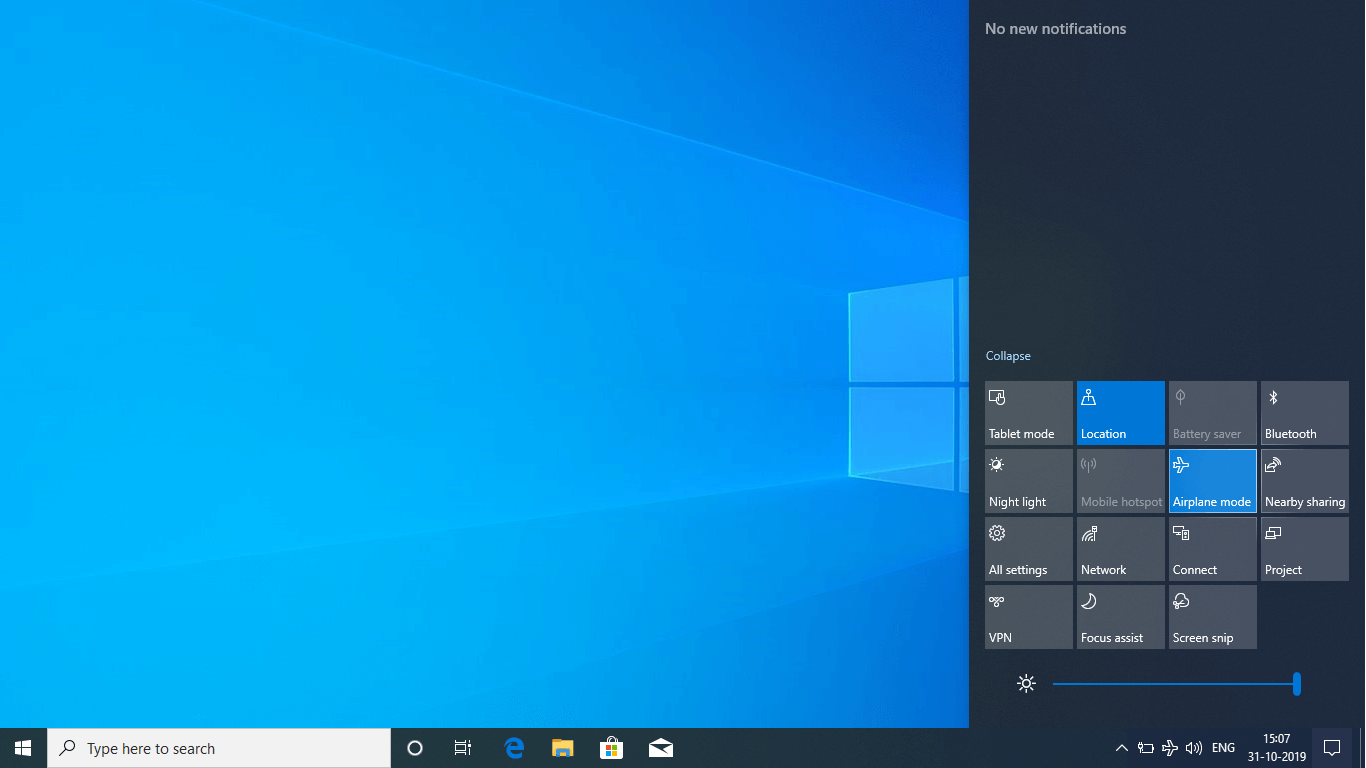The width and height of the screenshot is (1366, 768).
Task: Click the "No new notifications" text
Action: (x=1055, y=29)
